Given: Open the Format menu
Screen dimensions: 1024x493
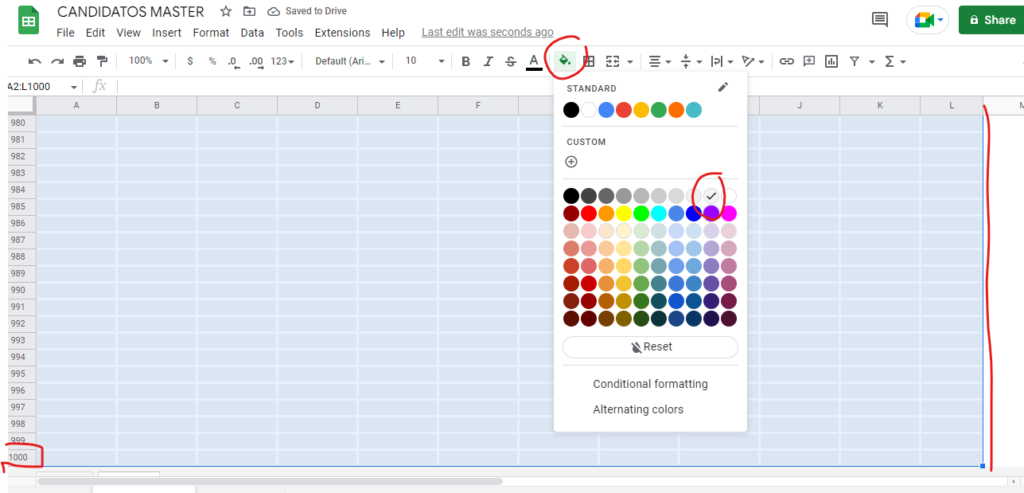Looking at the screenshot, I should (211, 33).
